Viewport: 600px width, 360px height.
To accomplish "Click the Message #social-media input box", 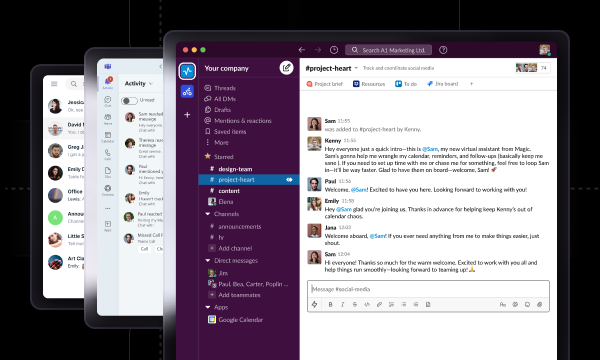I will point(428,289).
